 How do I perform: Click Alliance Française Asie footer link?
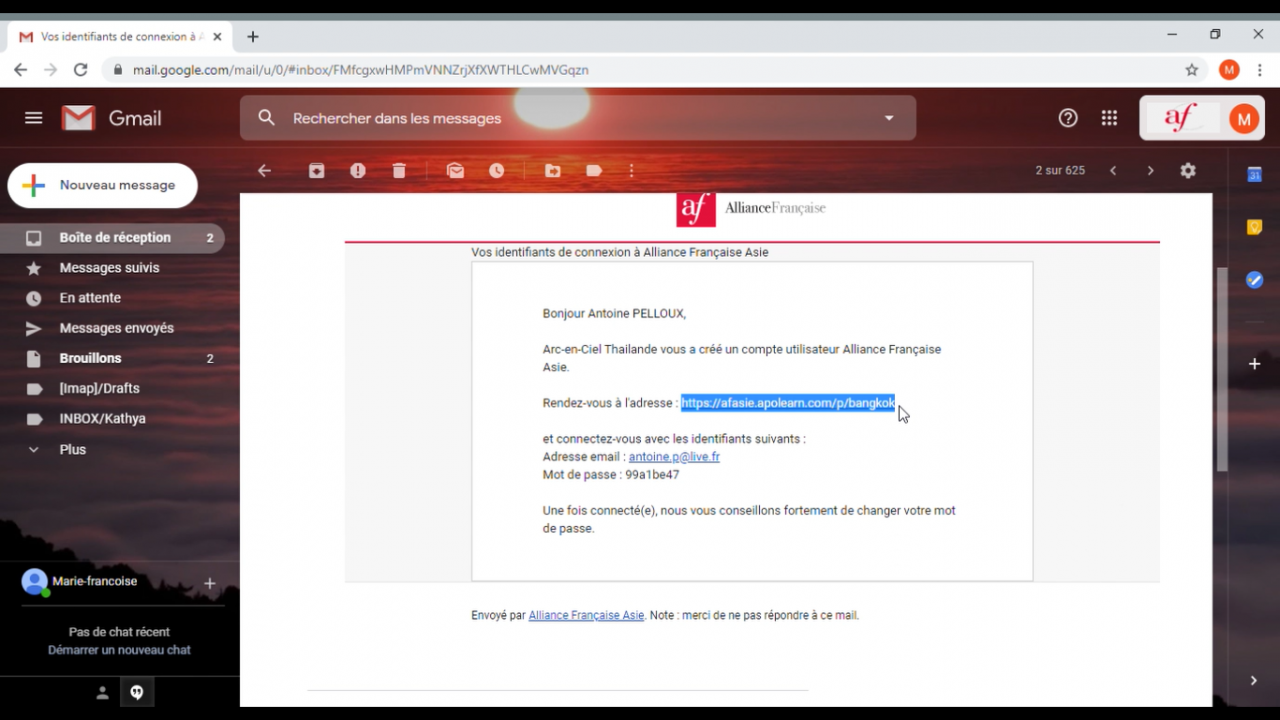tap(586, 616)
